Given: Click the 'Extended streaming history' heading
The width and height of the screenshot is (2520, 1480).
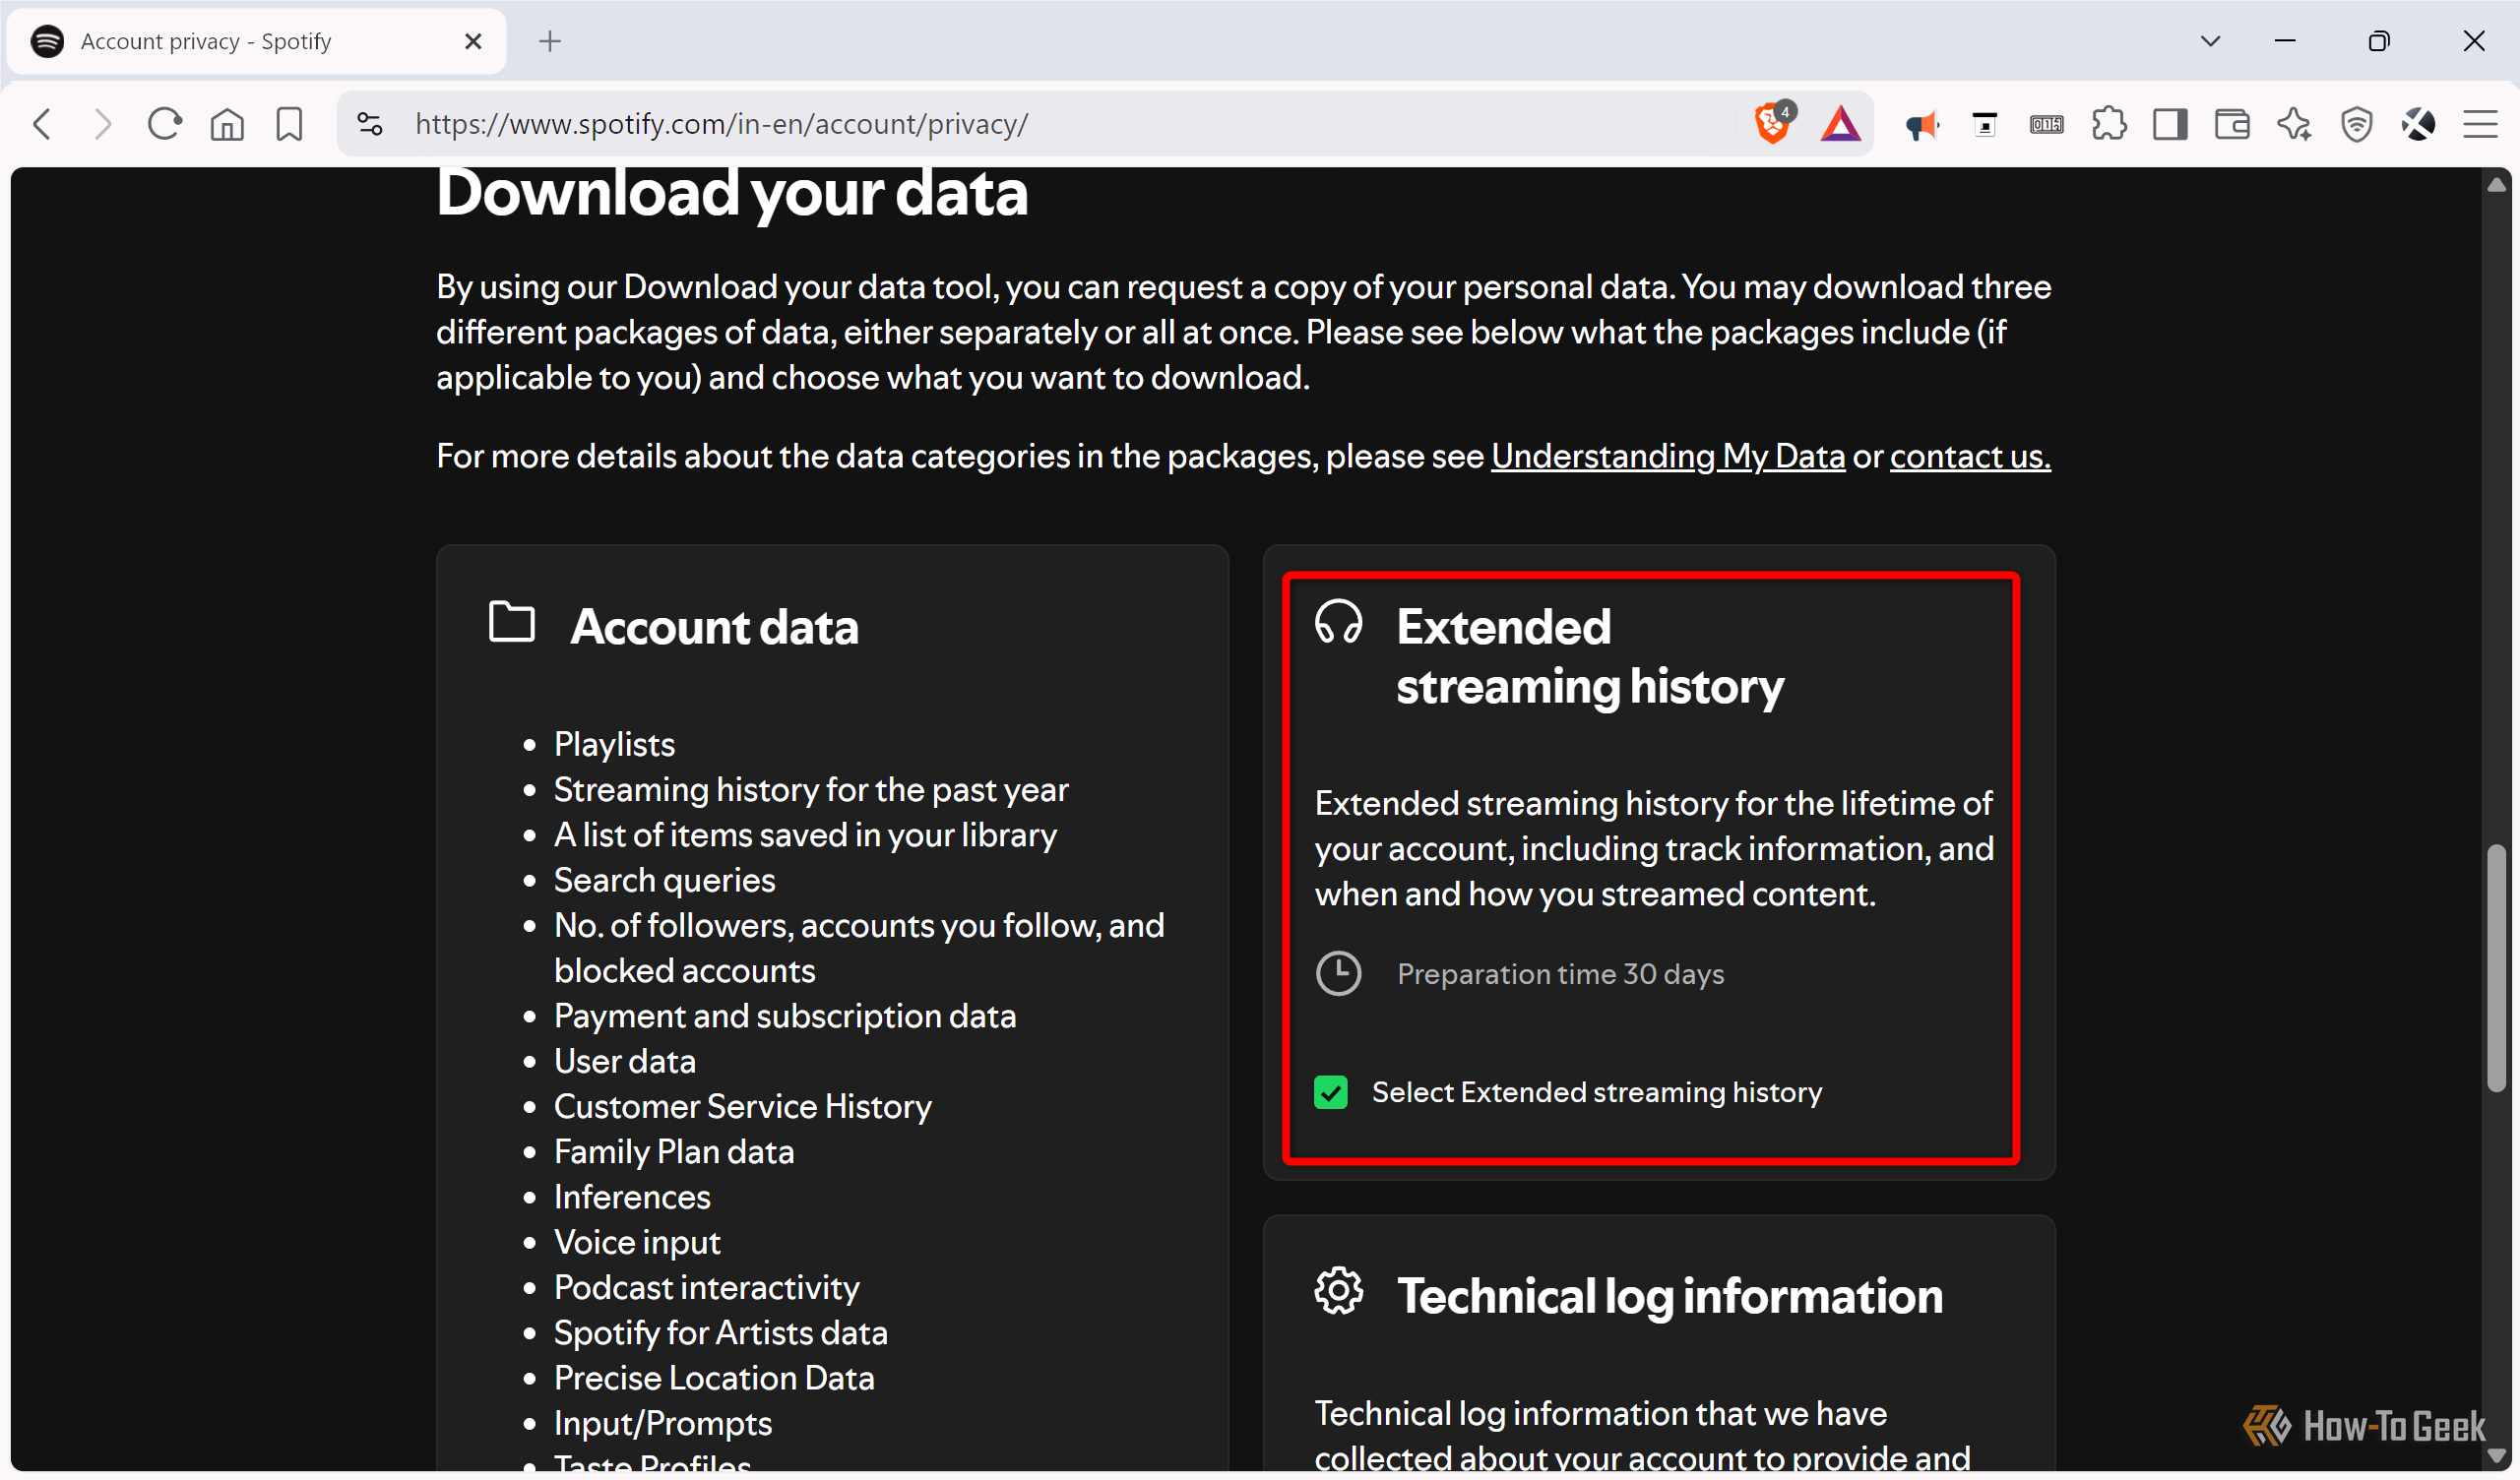Looking at the screenshot, I should tap(1590, 656).
